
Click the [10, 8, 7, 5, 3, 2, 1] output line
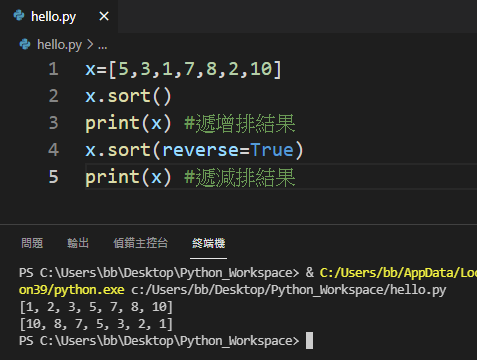(96, 324)
